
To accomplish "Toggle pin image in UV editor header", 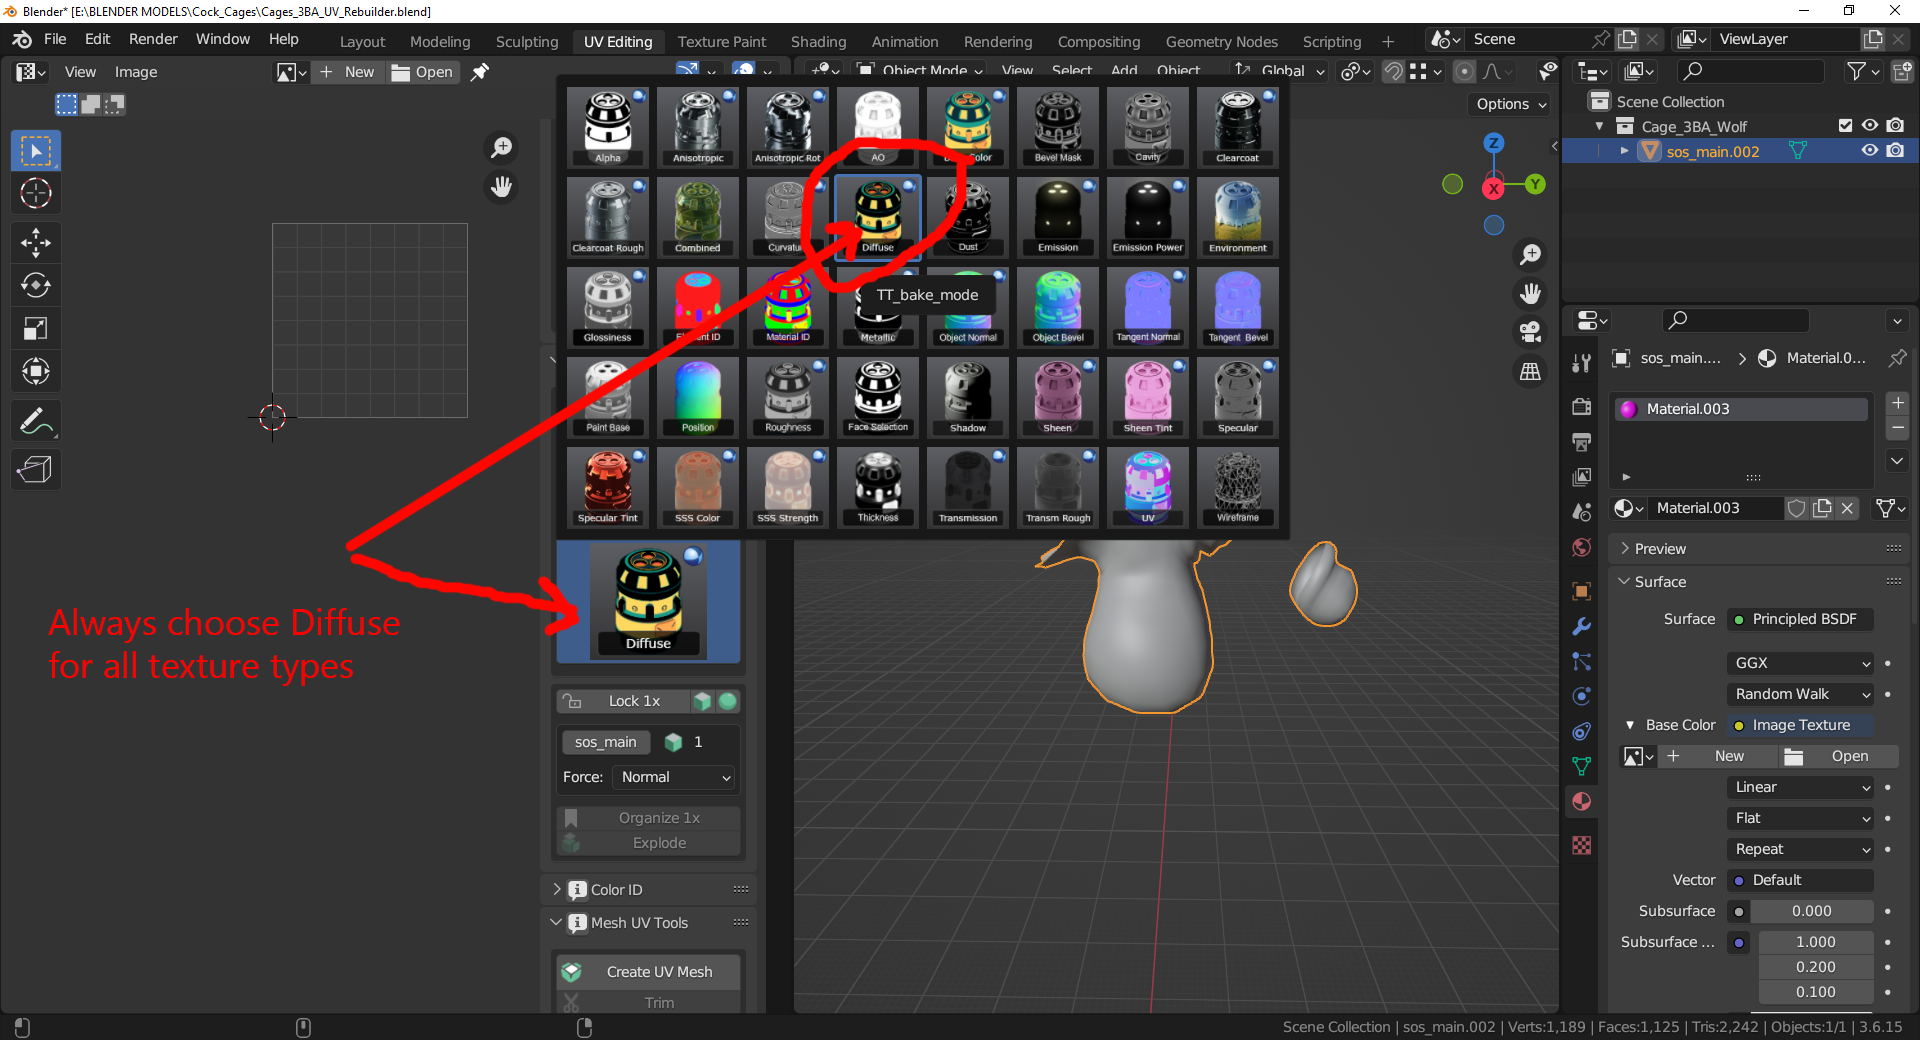I will 480,72.
